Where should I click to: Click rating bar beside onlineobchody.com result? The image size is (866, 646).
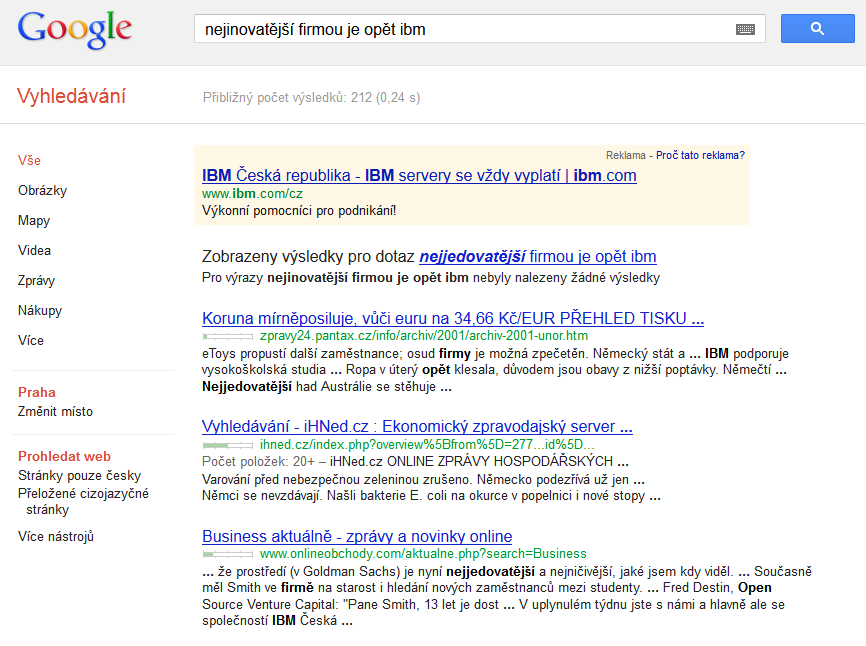pos(228,554)
